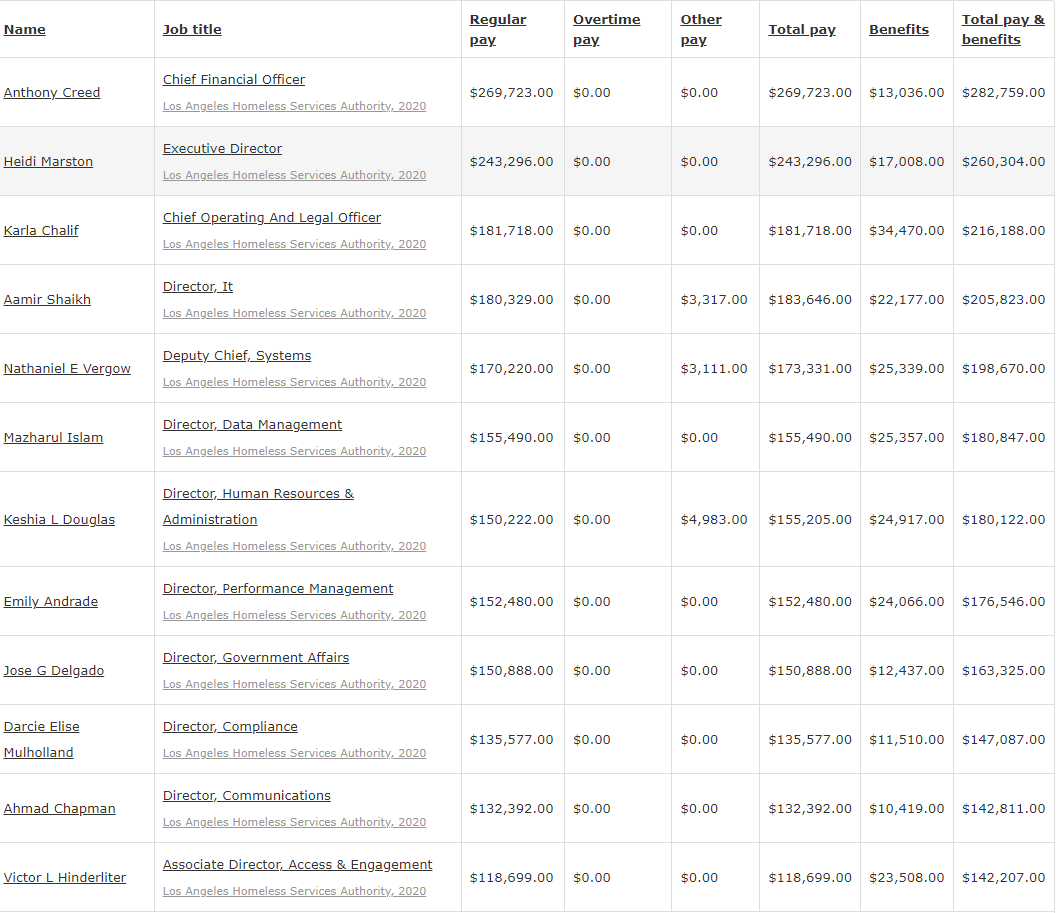Open agency link under Director, Compliance
Viewport: 1062px width, 913px height.
point(294,754)
